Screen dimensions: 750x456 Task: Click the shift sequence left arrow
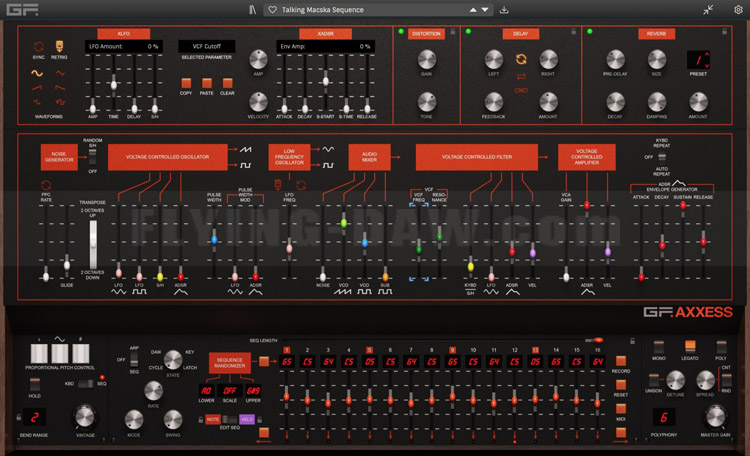click(x=263, y=441)
